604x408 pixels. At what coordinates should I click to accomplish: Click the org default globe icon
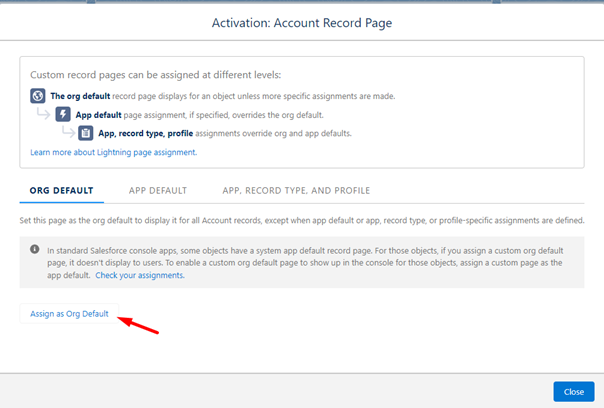click(38, 96)
